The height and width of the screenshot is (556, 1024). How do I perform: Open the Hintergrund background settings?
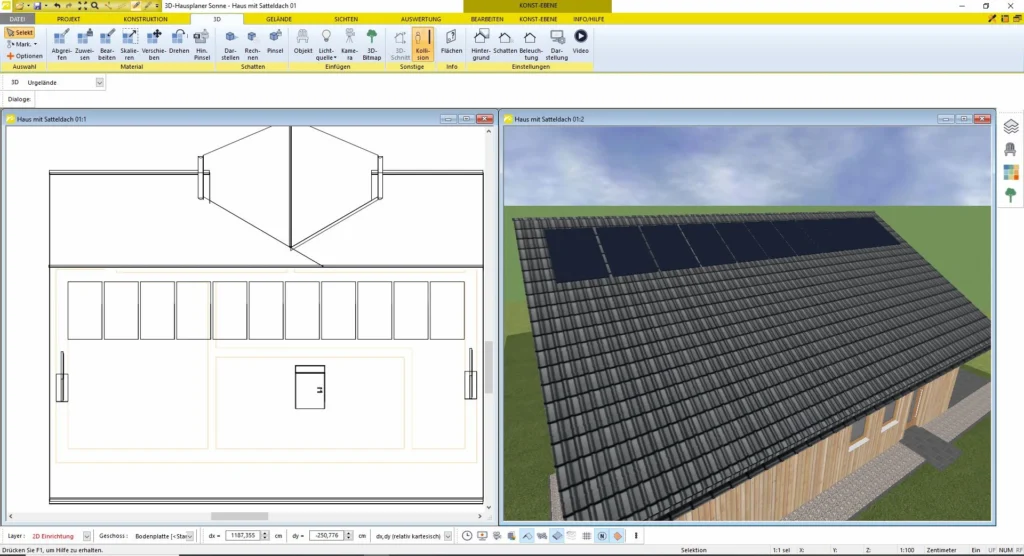coord(480,42)
